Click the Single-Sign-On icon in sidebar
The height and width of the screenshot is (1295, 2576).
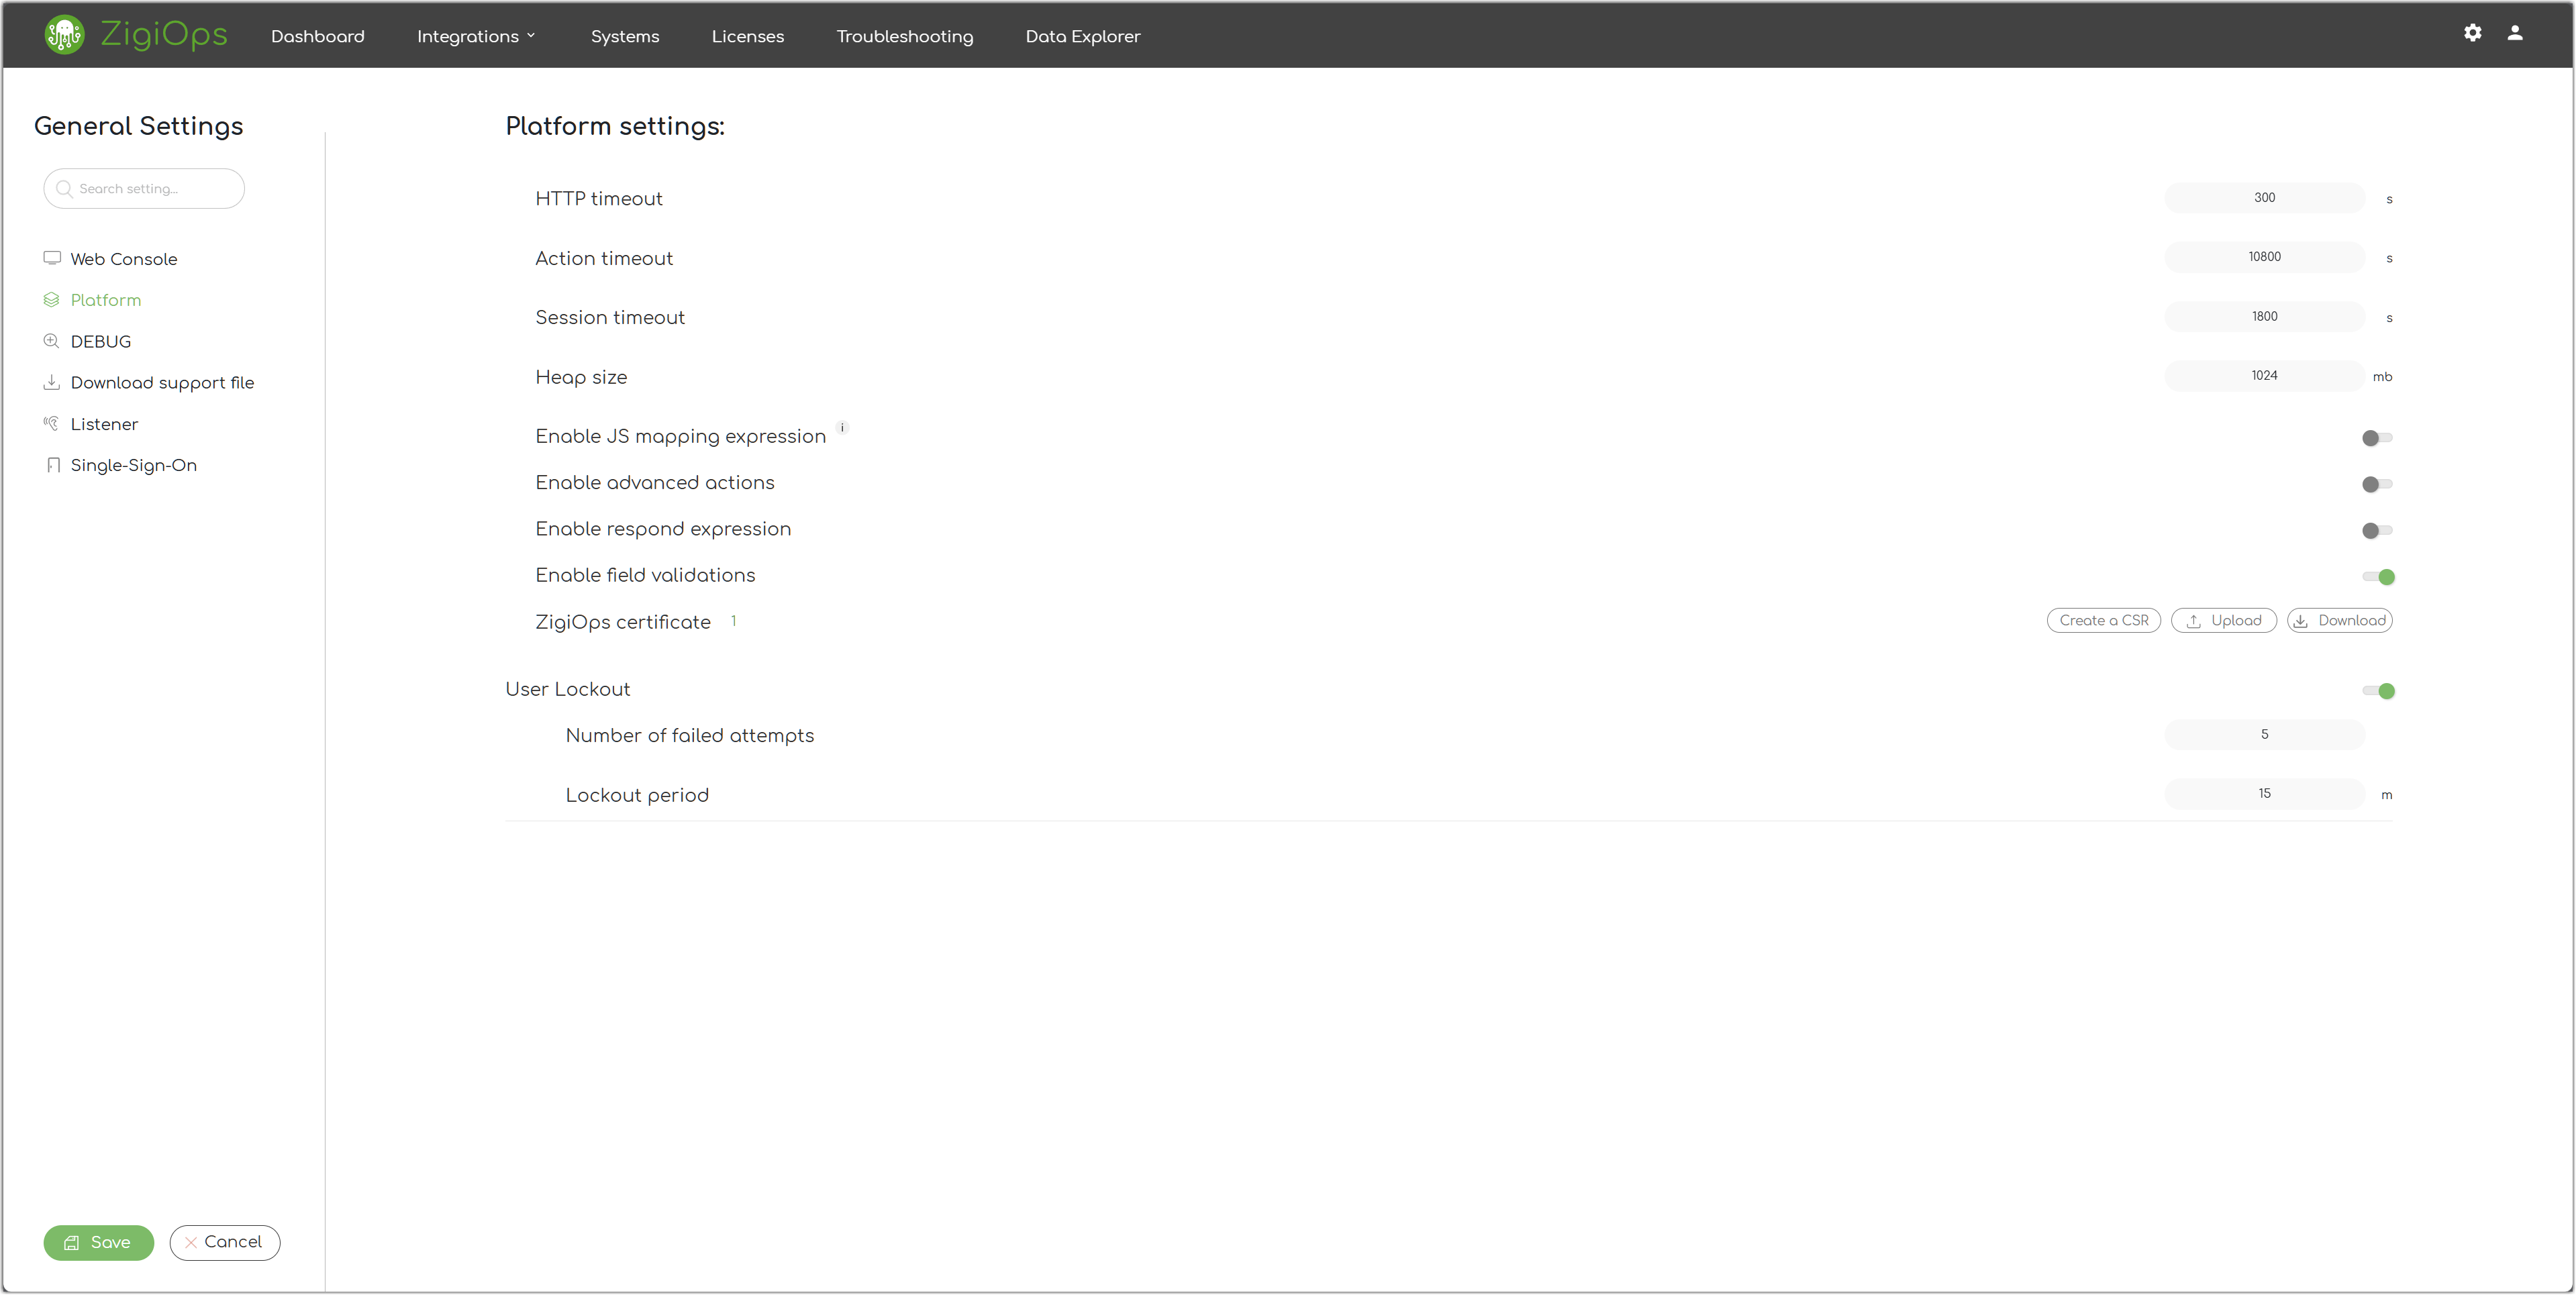pos(52,465)
